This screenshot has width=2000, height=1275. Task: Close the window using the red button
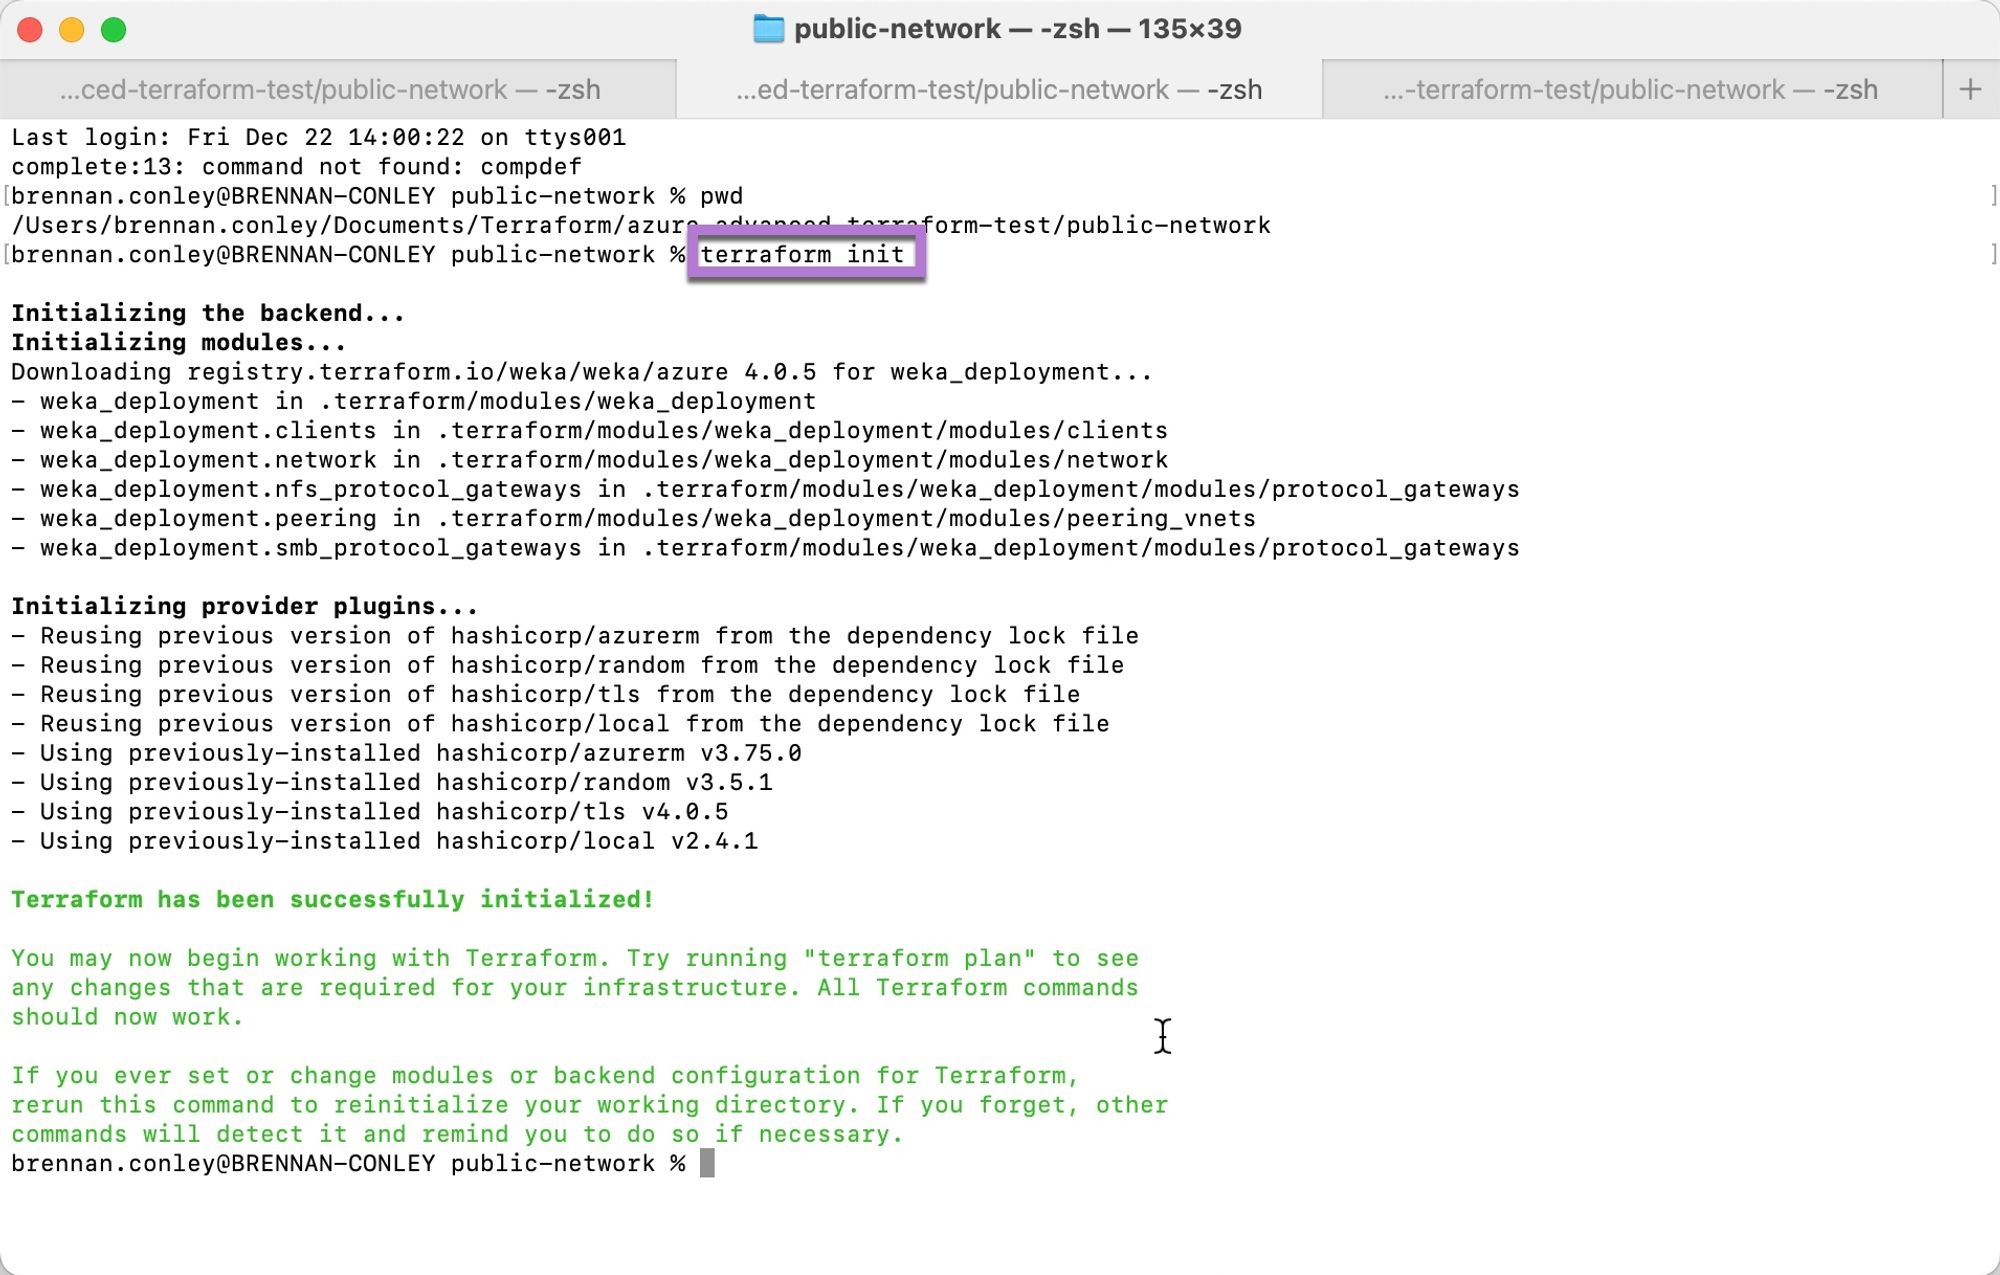[x=30, y=30]
